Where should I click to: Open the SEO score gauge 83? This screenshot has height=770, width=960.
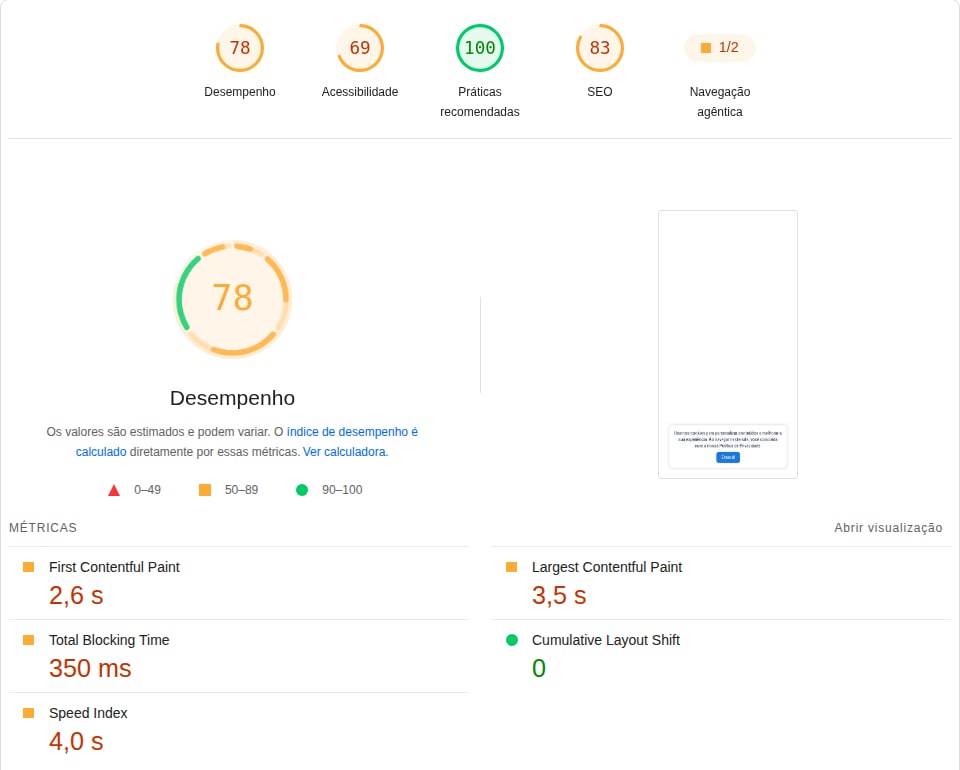(x=600, y=48)
